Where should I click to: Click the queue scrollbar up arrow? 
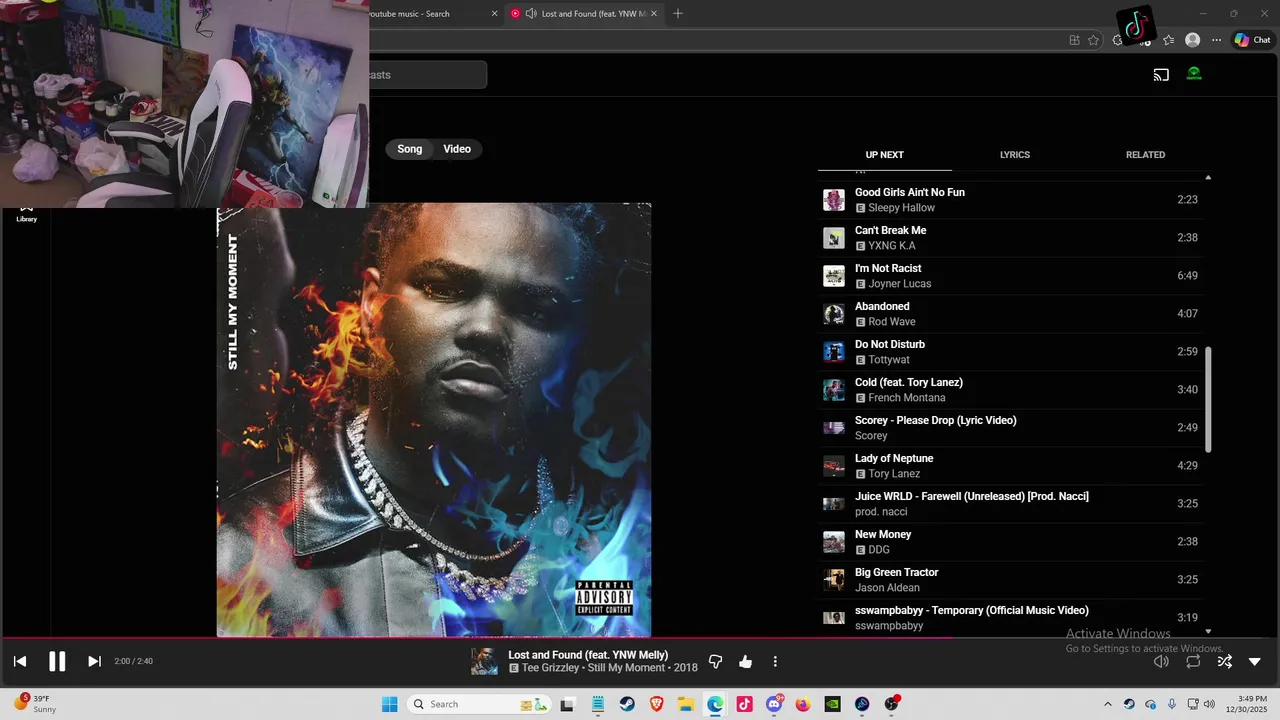click(x=1208, y=177)
